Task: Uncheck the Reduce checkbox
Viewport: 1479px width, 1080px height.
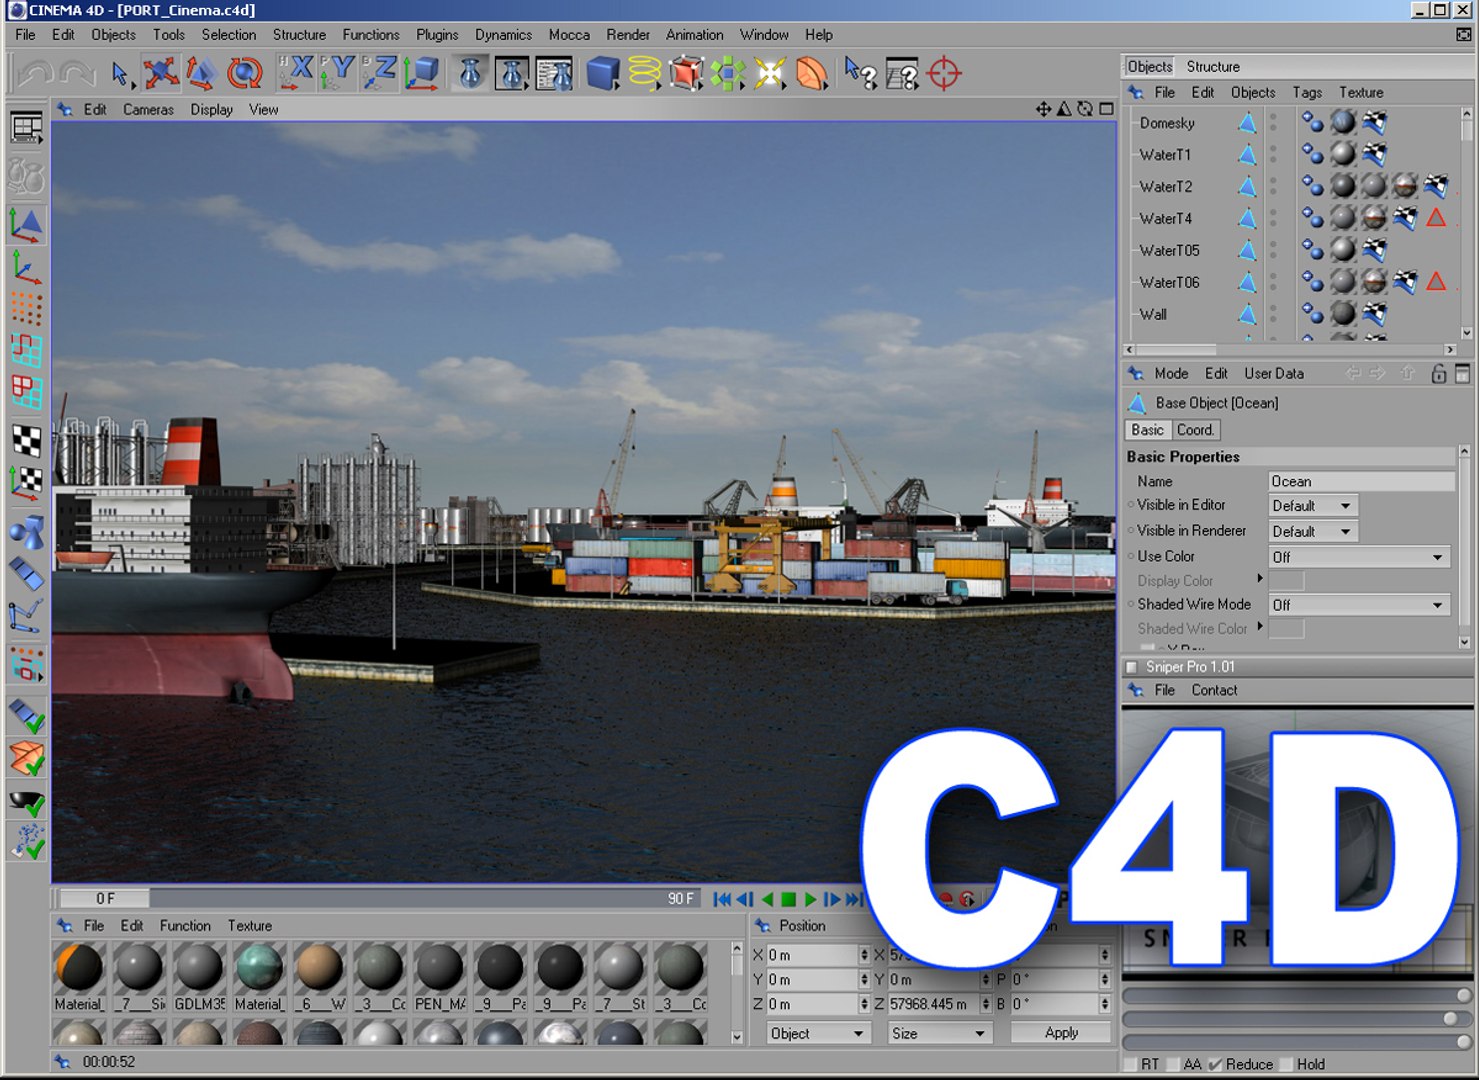Action: point(1215,1064)
